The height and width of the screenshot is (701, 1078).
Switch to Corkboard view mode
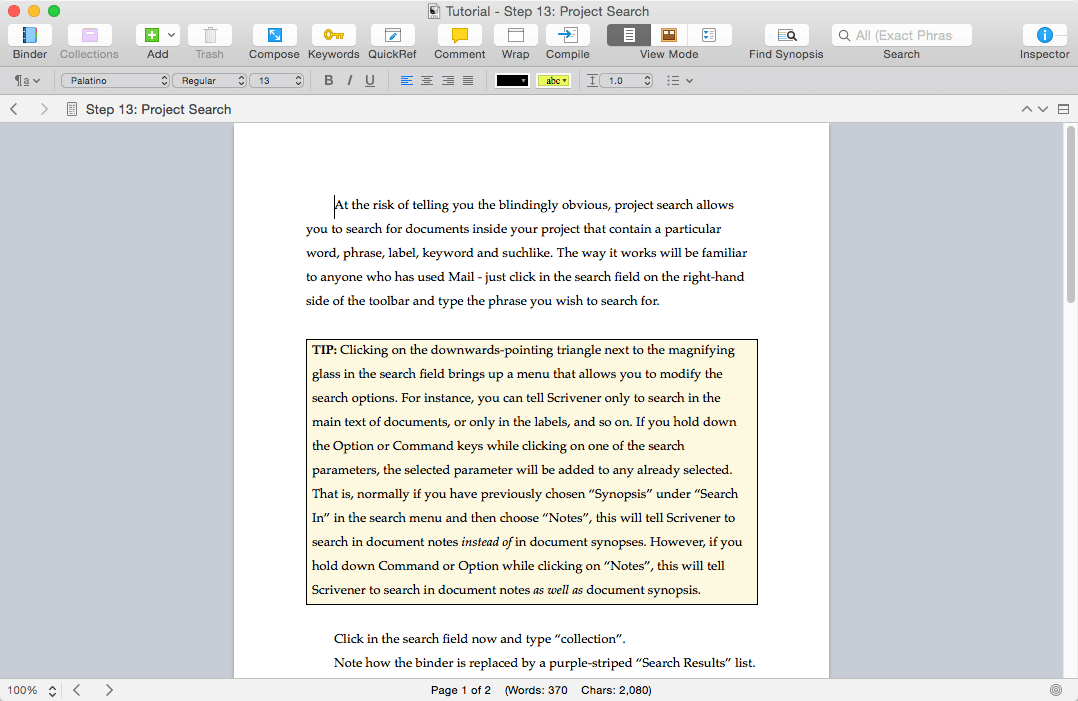669,35
